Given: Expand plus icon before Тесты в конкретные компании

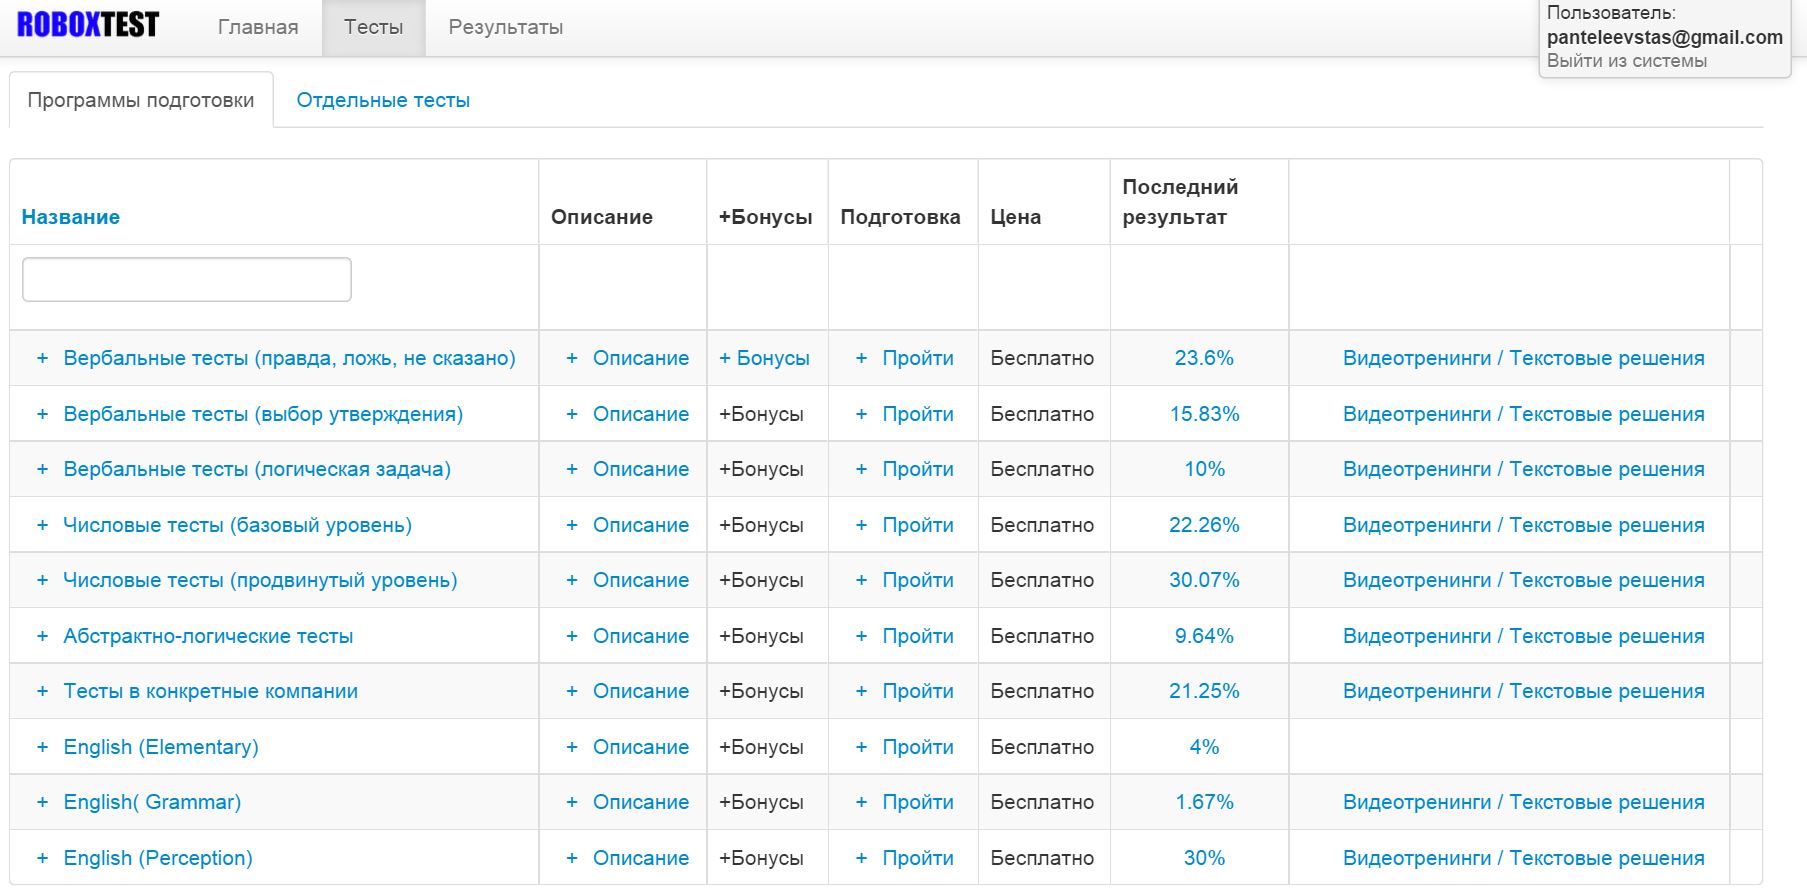Looking at the screenshot, I should 42,691.
